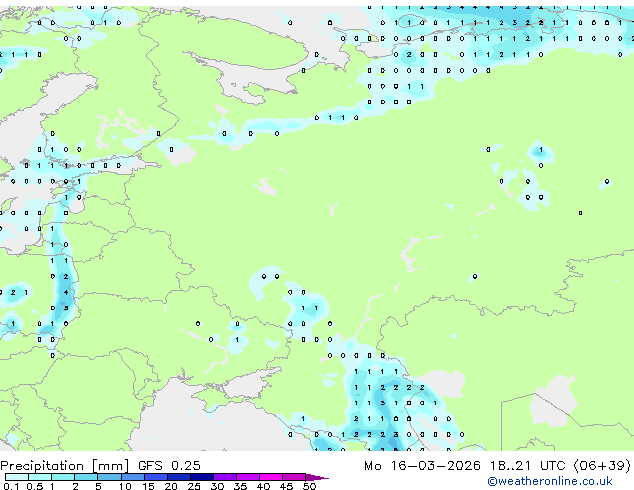Click the 0.5–1 mm legend swatch
Viewport: 634px width, 490px height.
click(x=40, y=477)
